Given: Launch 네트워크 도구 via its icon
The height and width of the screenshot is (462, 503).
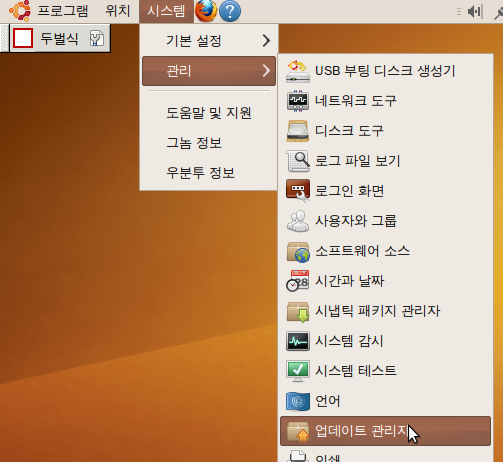Looking at the screenshot, I should point(298,101).
